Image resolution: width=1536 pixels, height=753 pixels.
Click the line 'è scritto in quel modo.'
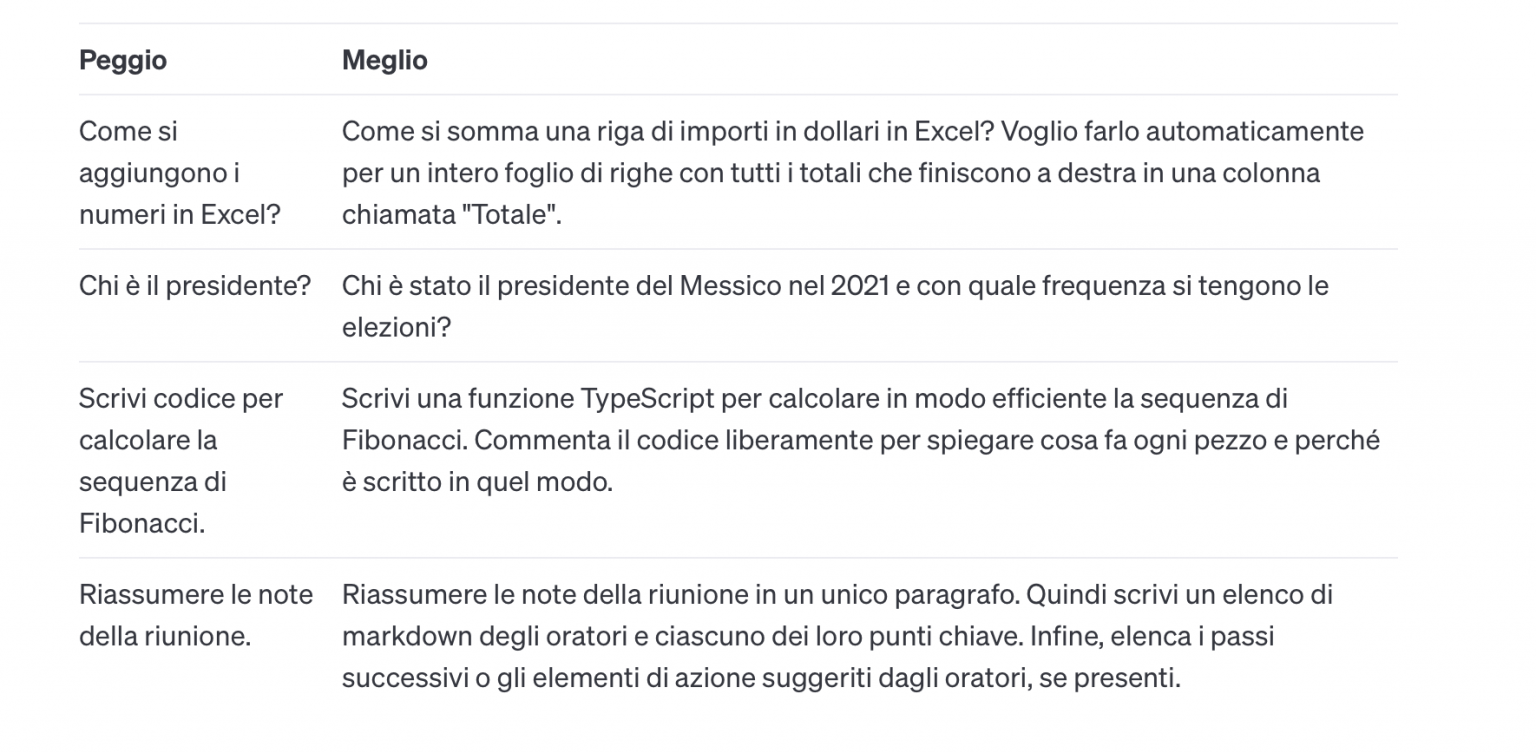476,482
